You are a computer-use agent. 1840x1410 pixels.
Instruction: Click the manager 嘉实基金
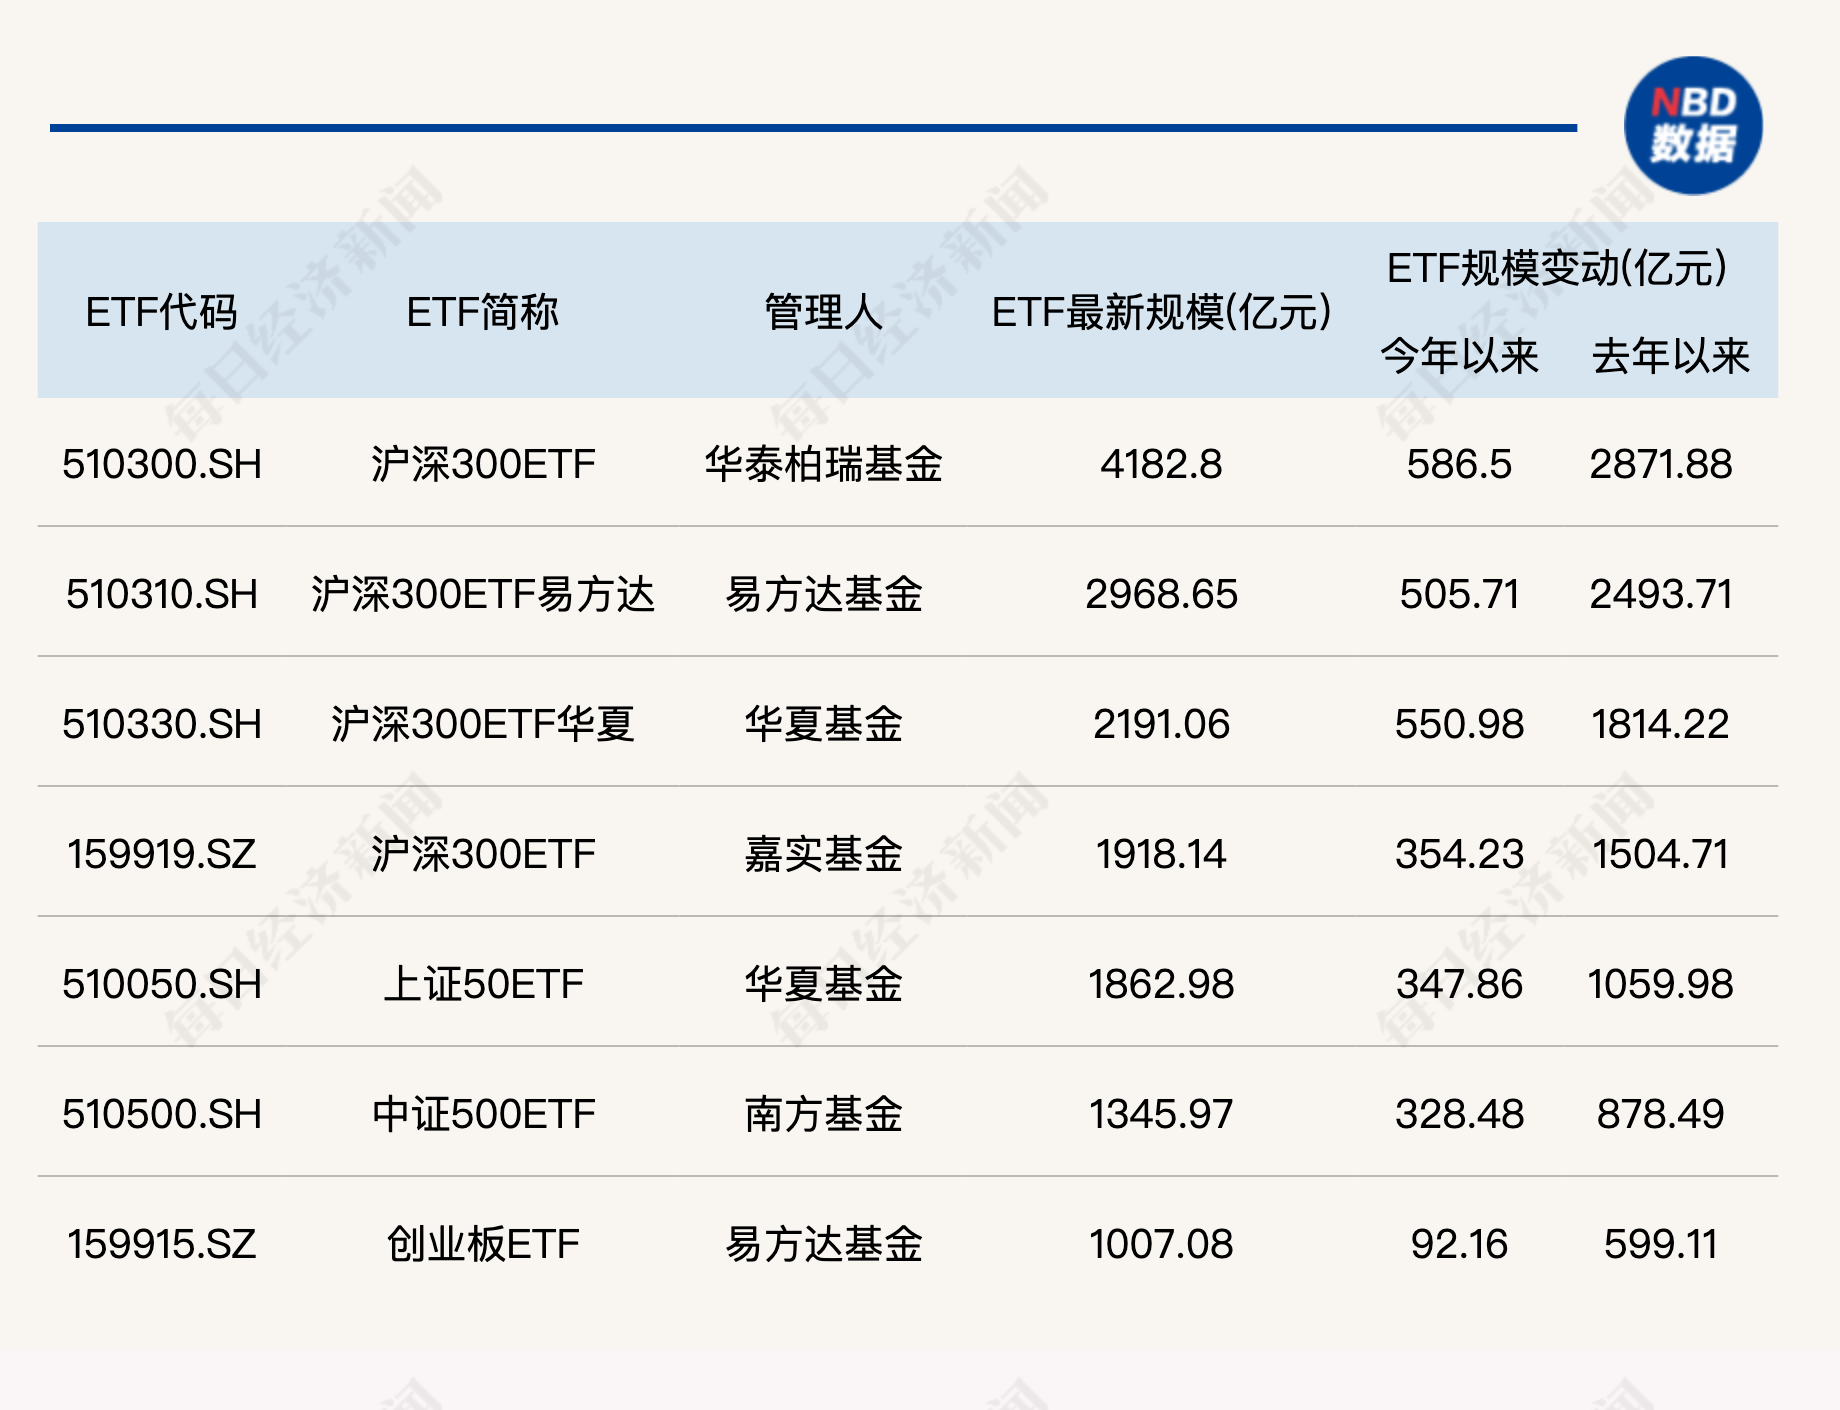pos(823,854)
